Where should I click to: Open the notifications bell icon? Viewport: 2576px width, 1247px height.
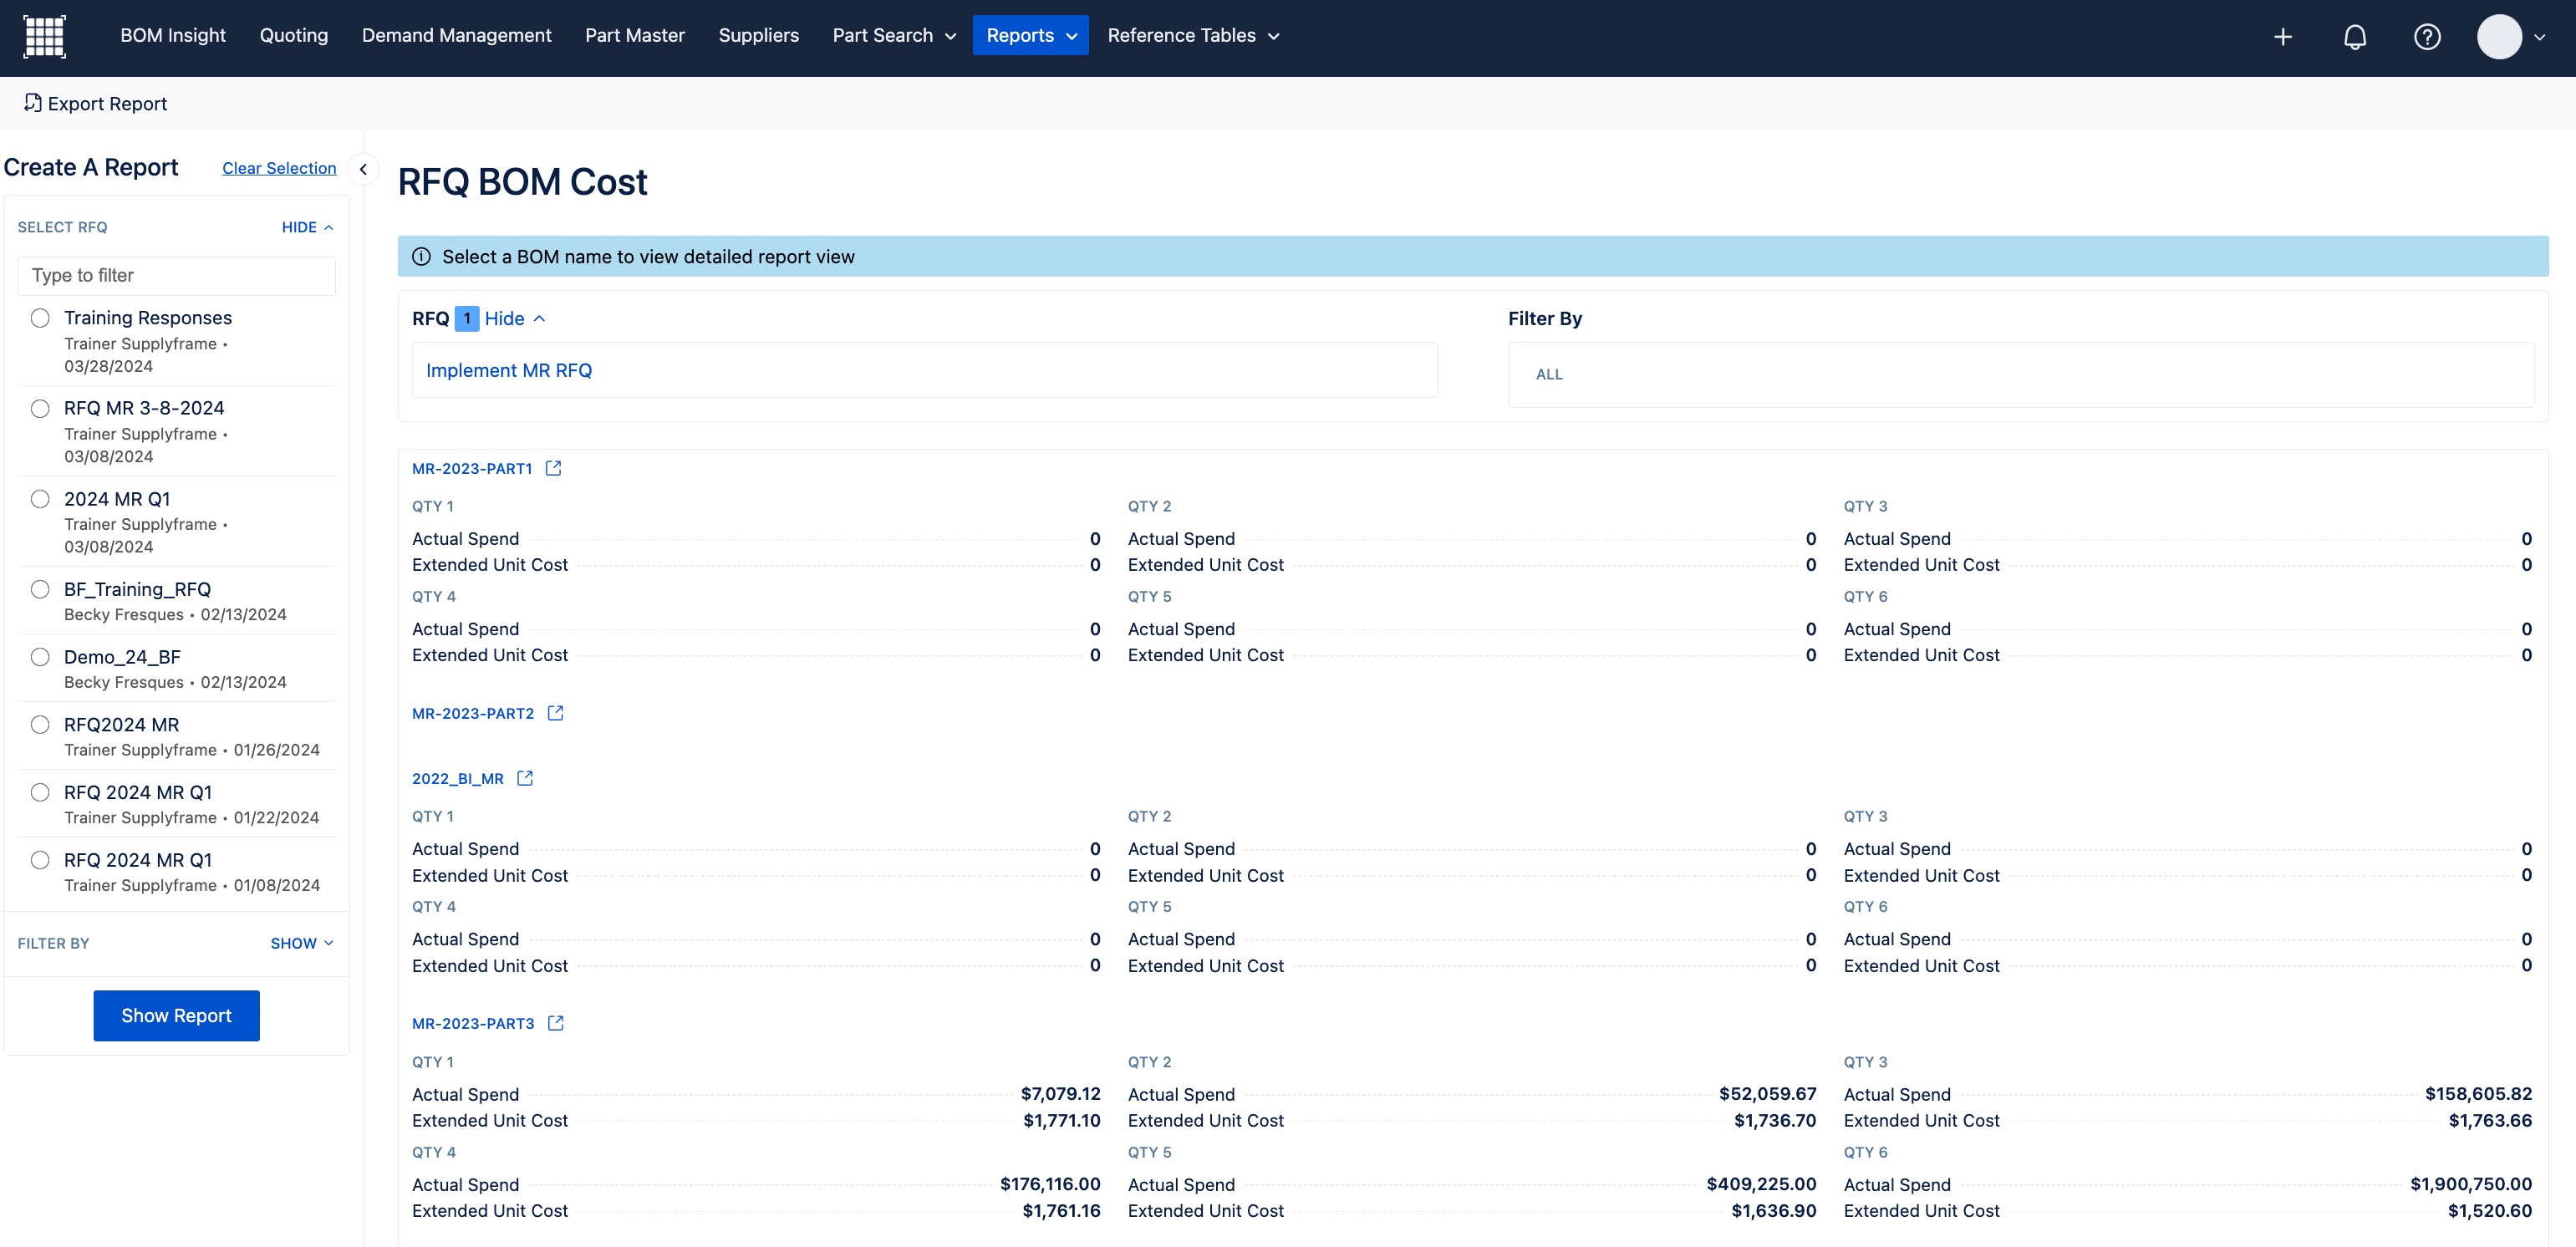[2355, 37]
